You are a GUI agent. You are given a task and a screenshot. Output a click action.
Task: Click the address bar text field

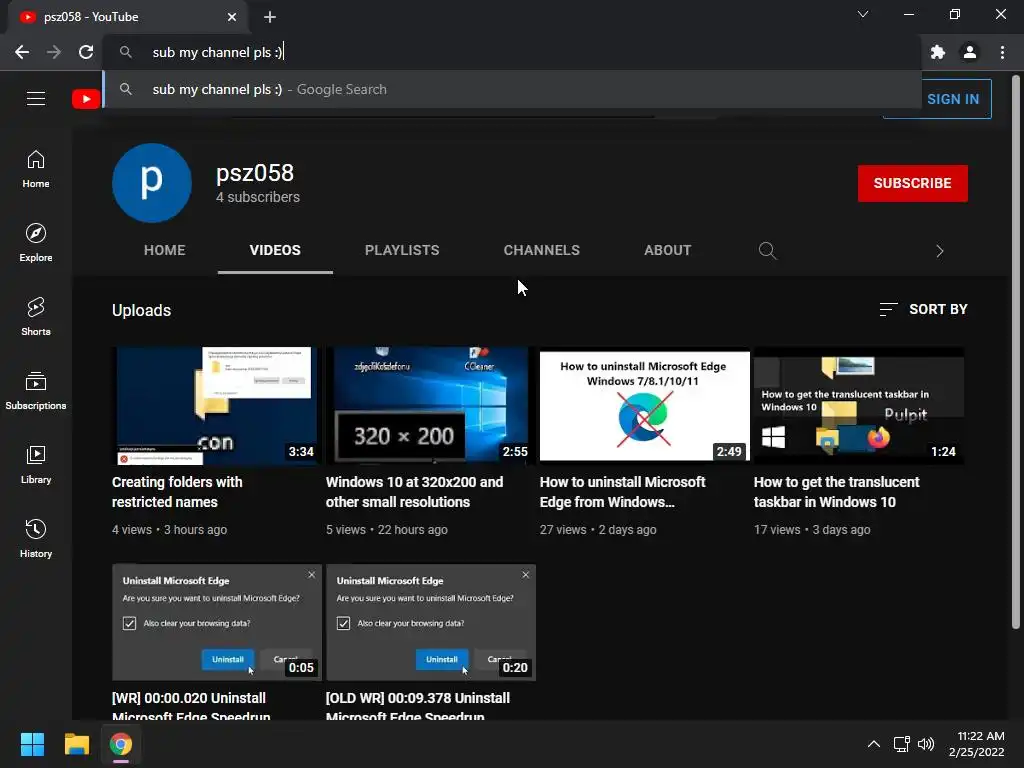coord(513,52)
